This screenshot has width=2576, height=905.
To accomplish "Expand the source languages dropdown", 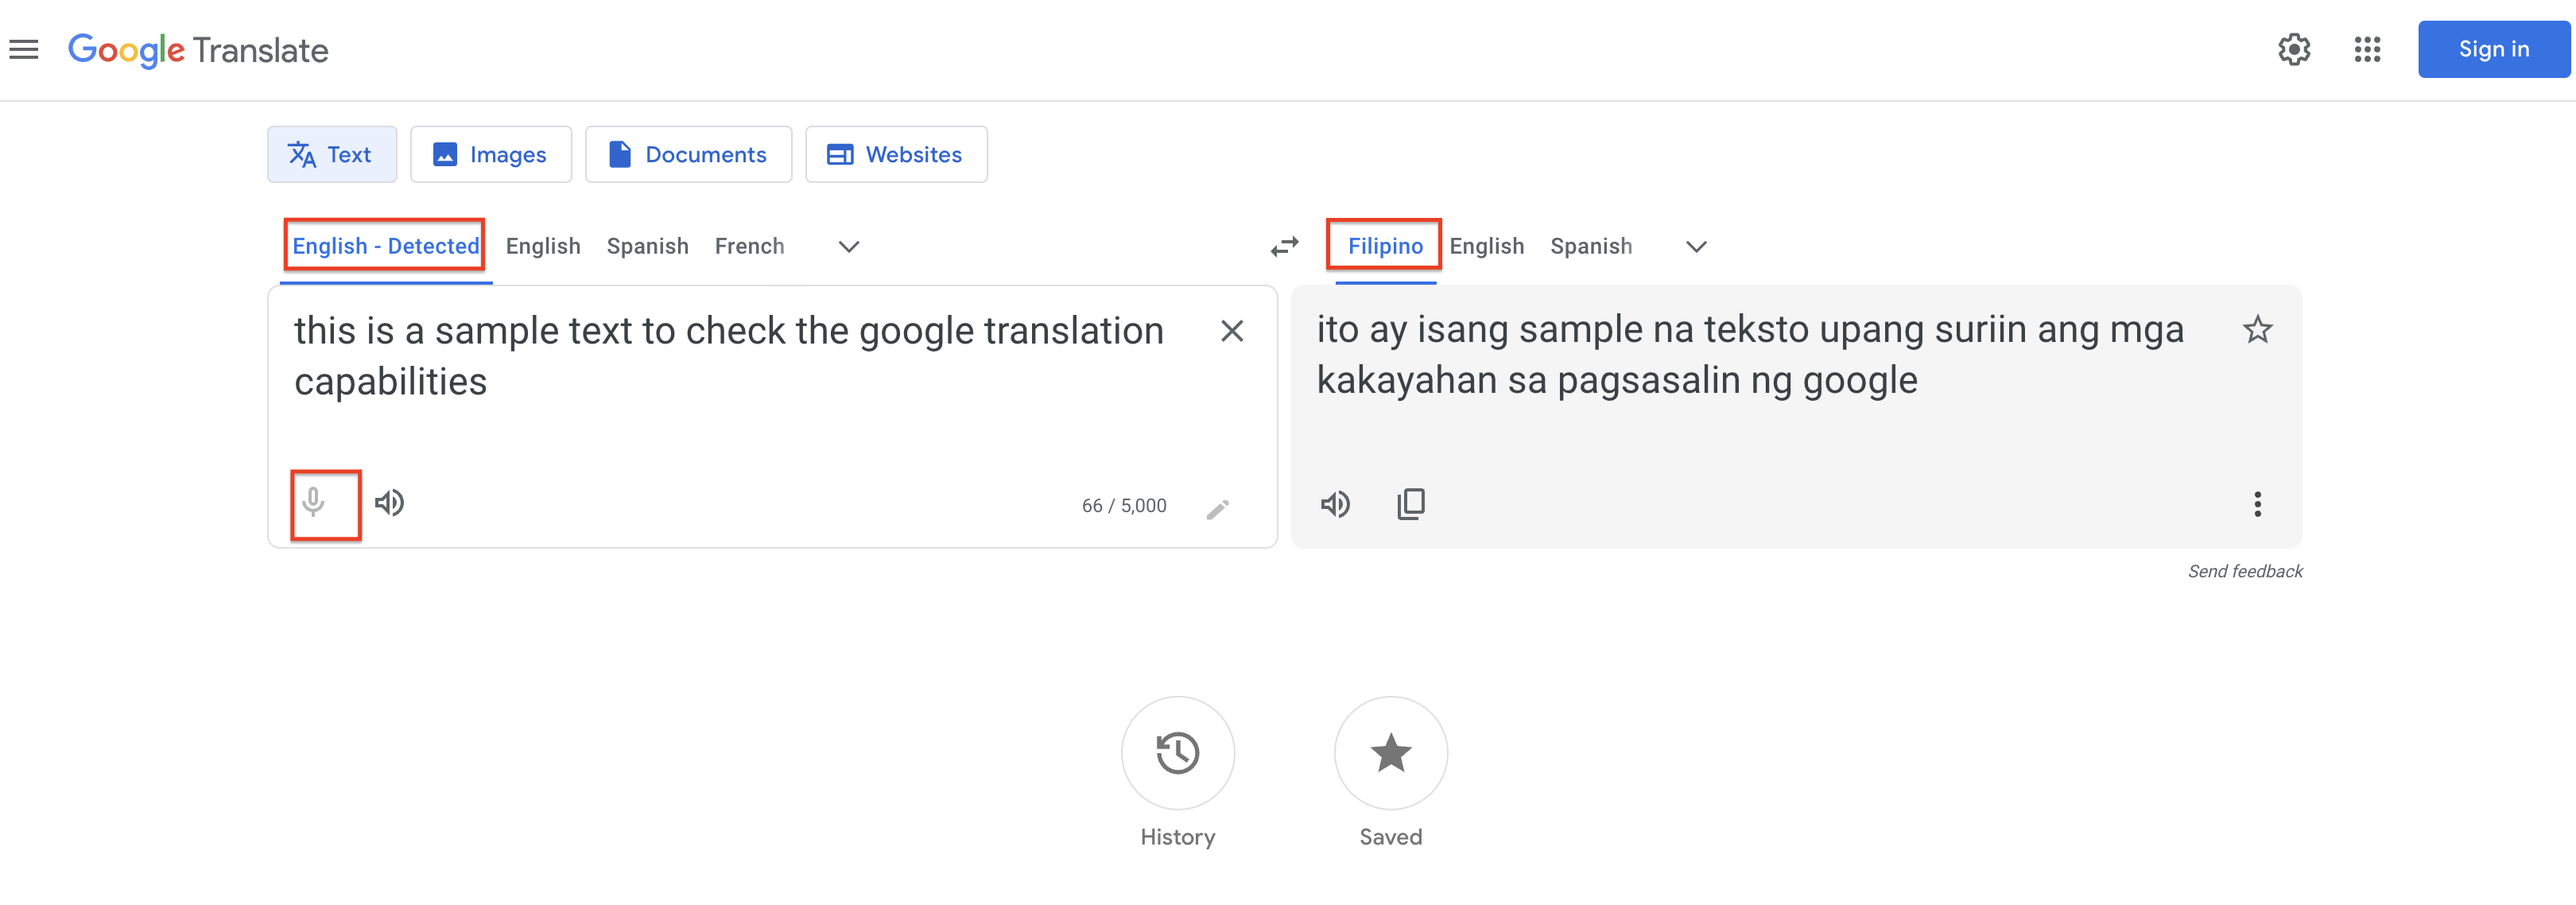I will tap(847, 246).
